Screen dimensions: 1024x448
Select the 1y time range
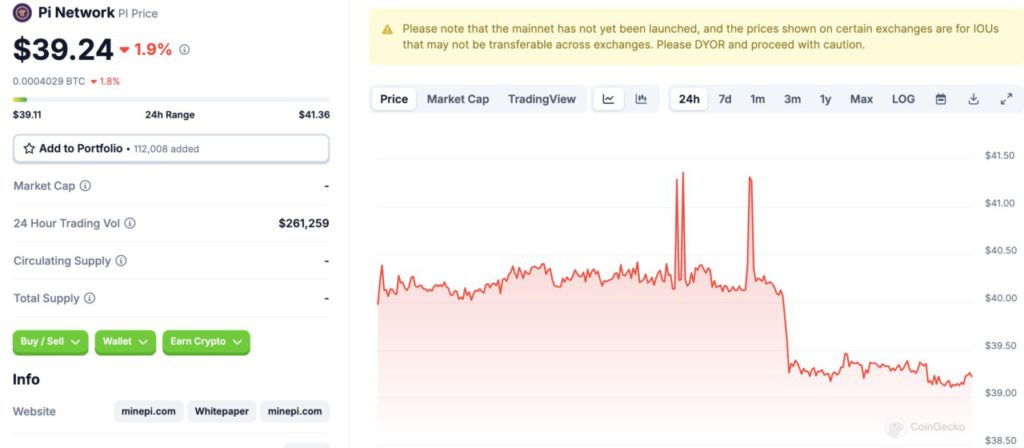(825, 99)
